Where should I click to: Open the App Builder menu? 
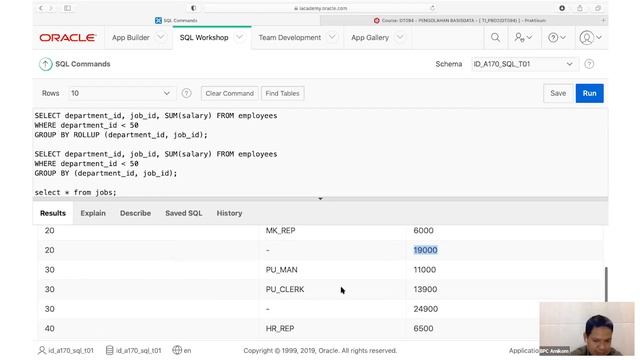coord(131,38)
